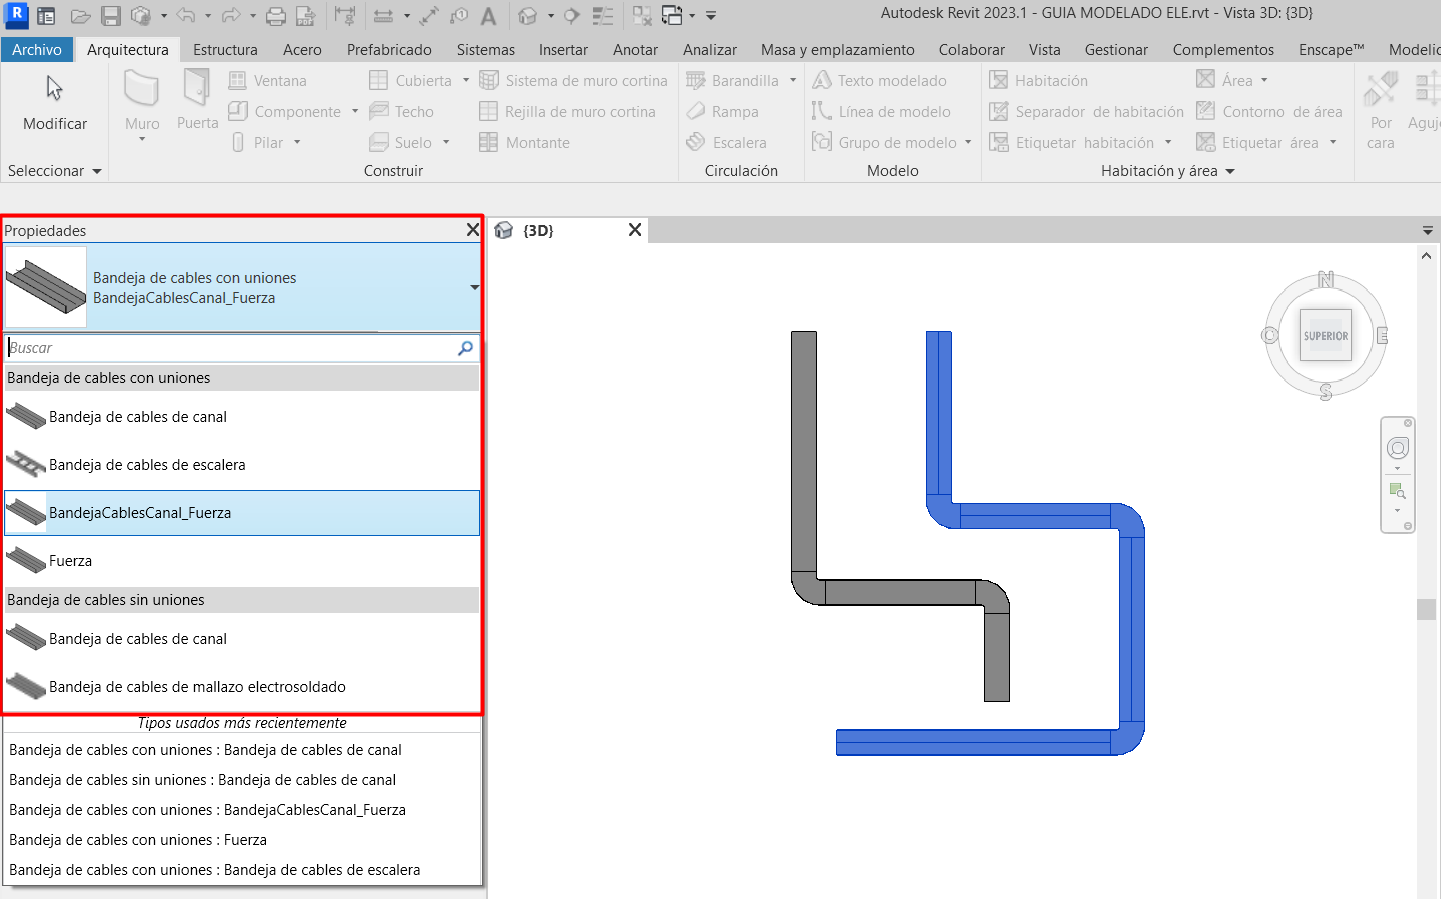Switch to the Anotar ribbon tab
Viewport: 1441px width, 899px height.
tap(635, 49)
